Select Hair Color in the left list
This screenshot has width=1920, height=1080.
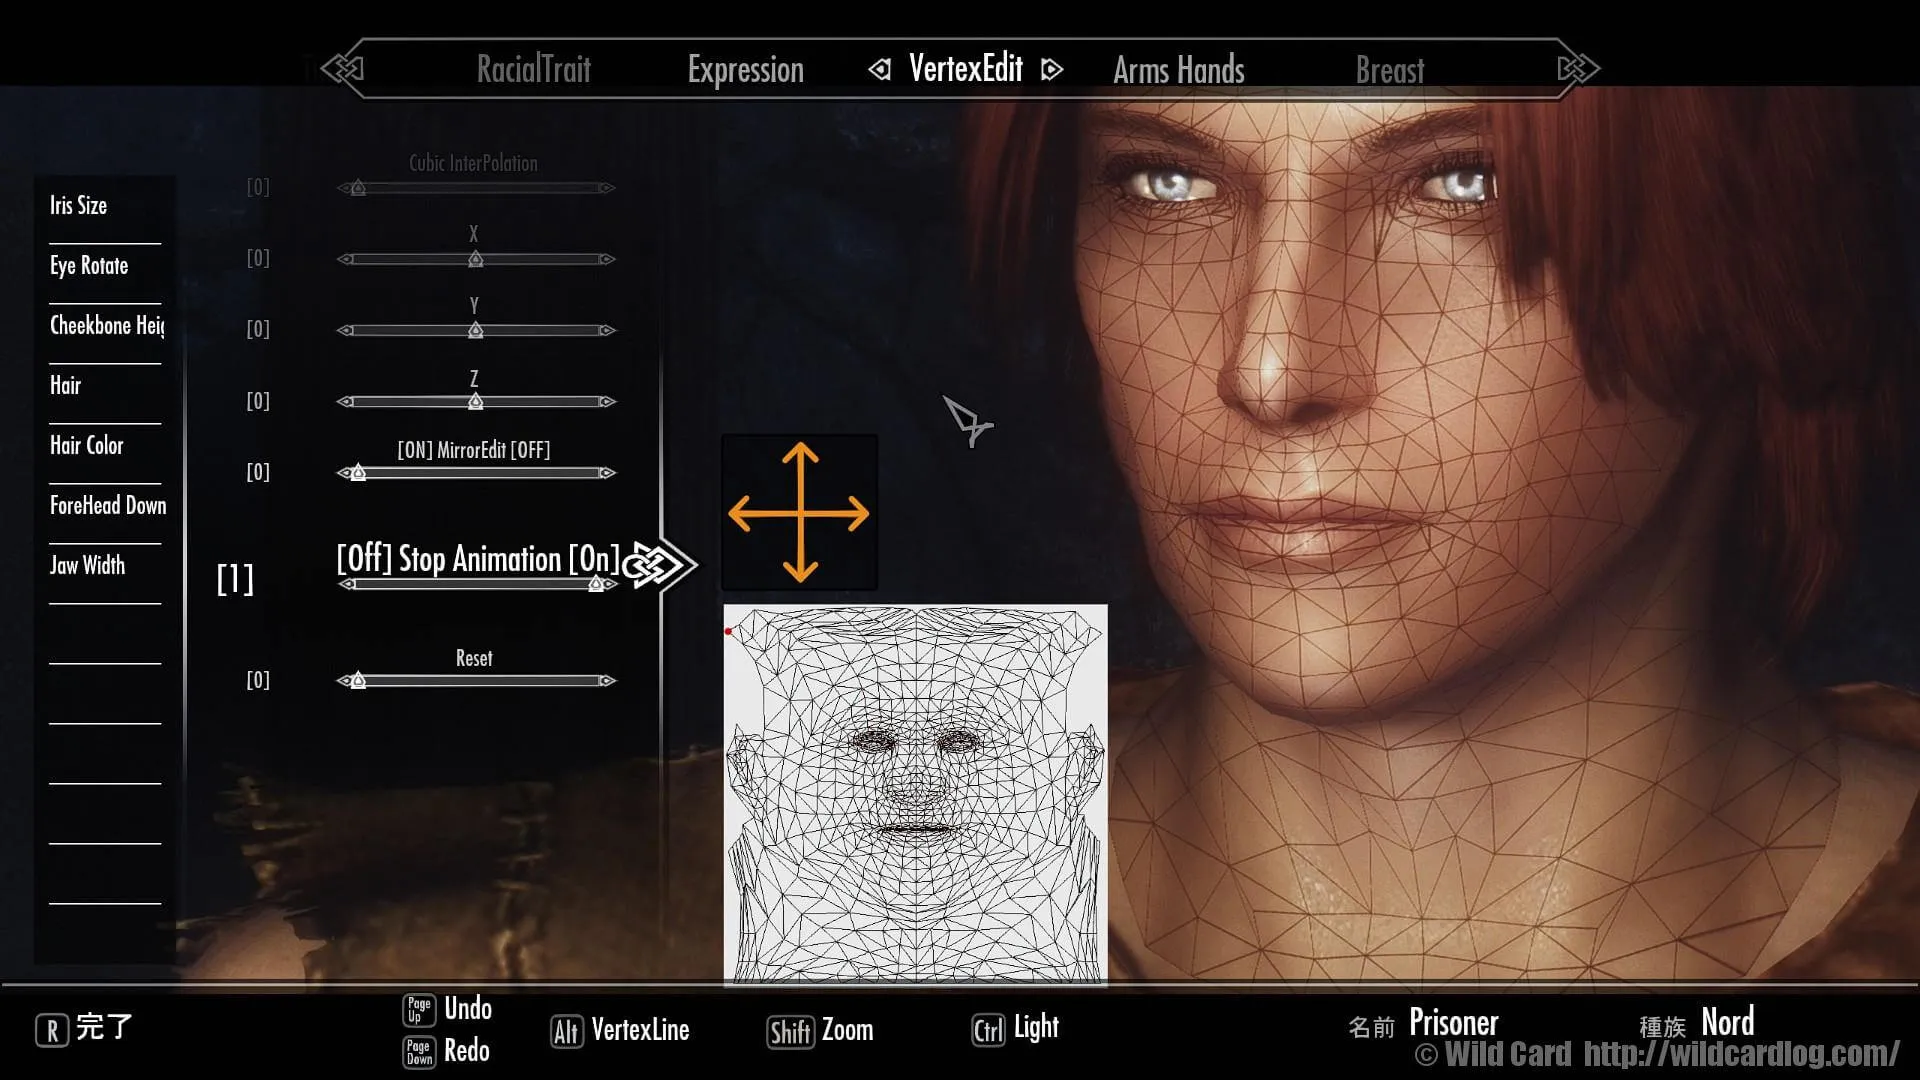coord(87,446)
